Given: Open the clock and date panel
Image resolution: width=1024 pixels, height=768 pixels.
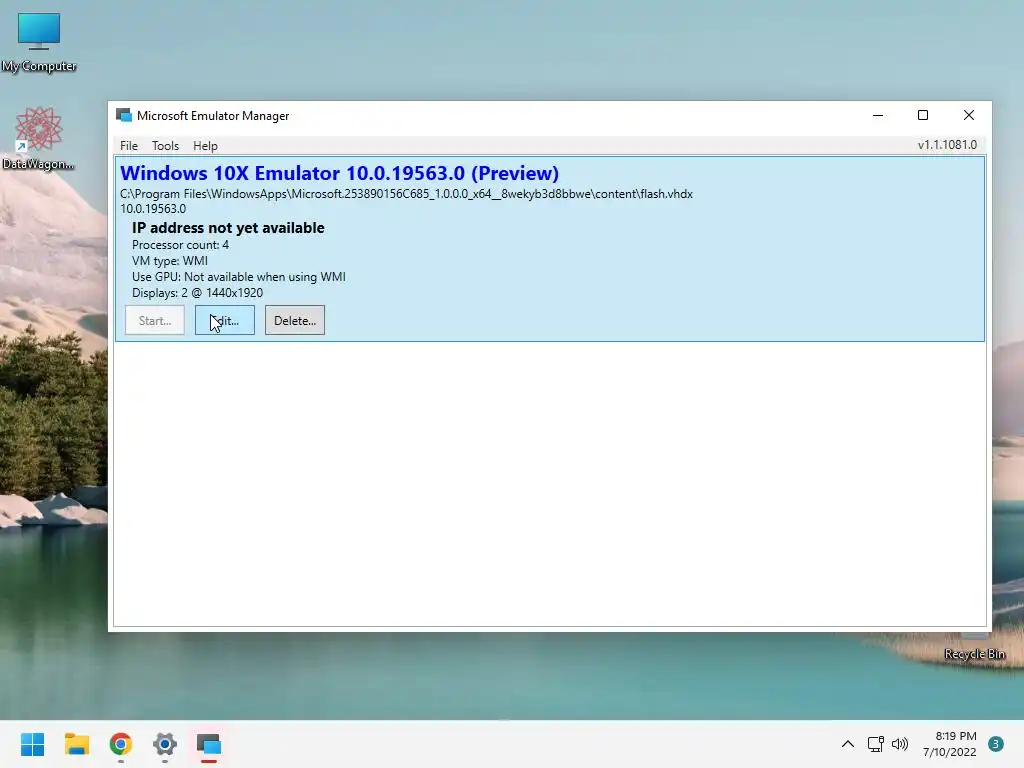Looking at the screenshot, I should pyautogui.click(x=950, y=744).
